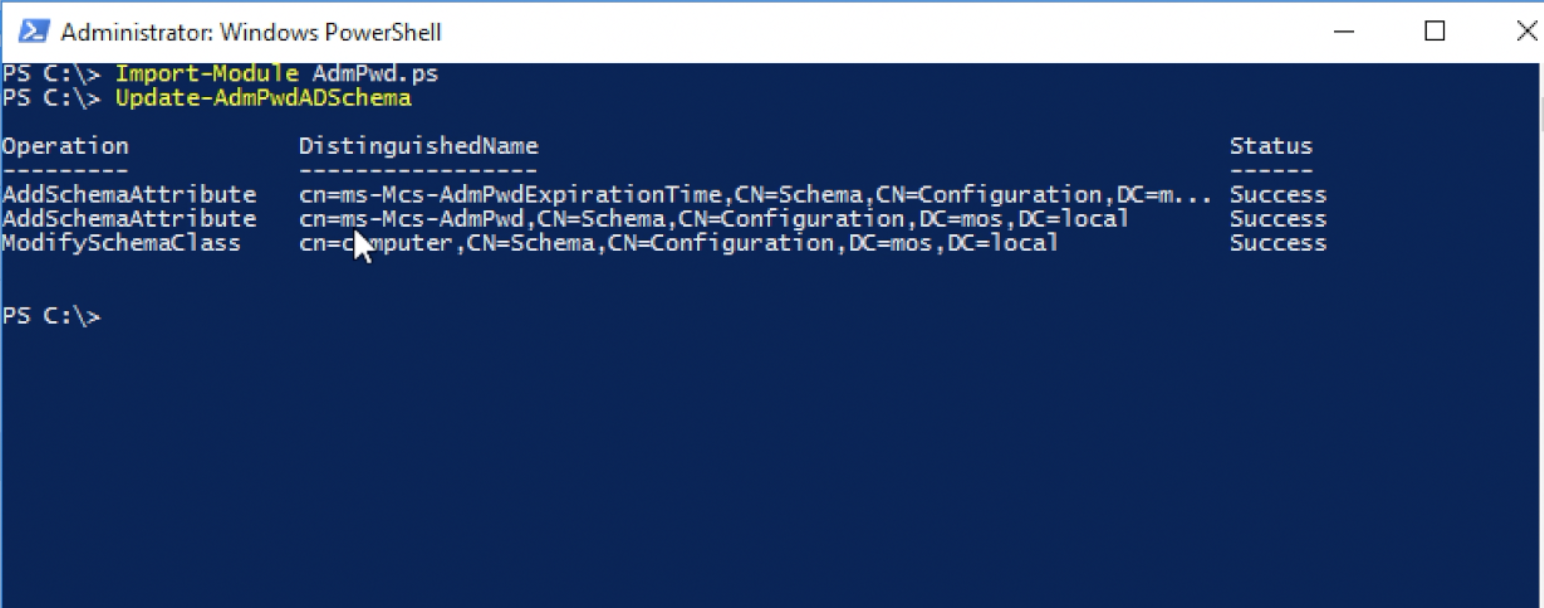Click Success status of AdmPwdExpirationTime row
This screenshot has height=608, width=1544.
click(1277, 194)
